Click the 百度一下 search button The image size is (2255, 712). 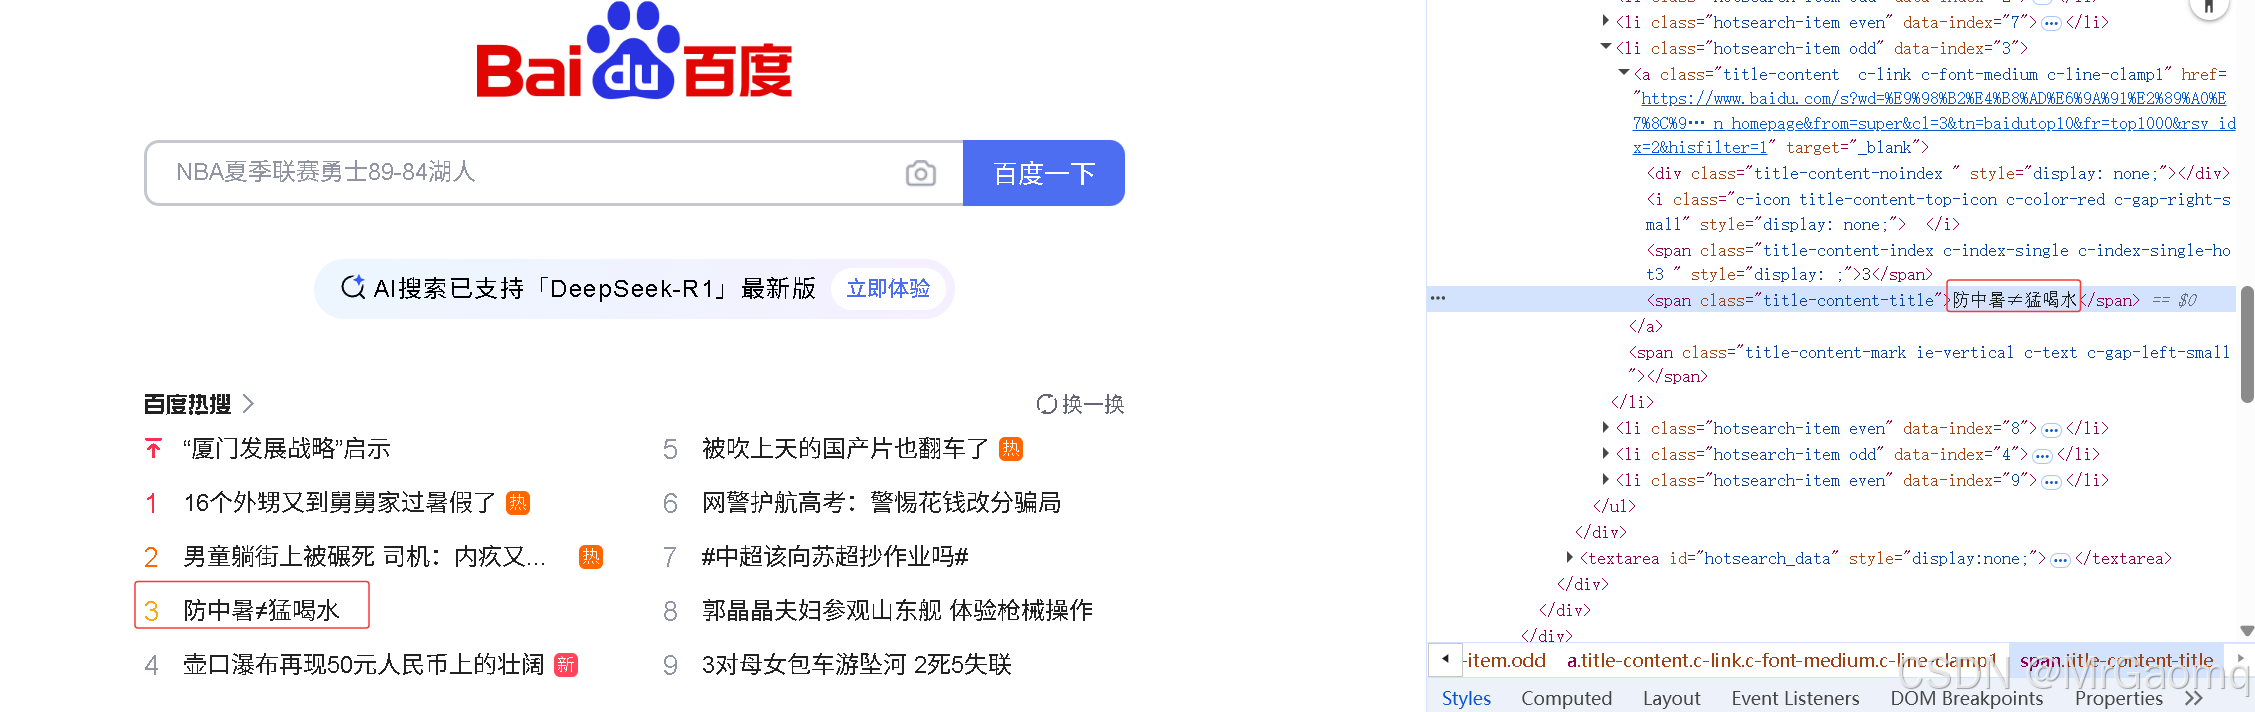click(x=1043, y=173)
